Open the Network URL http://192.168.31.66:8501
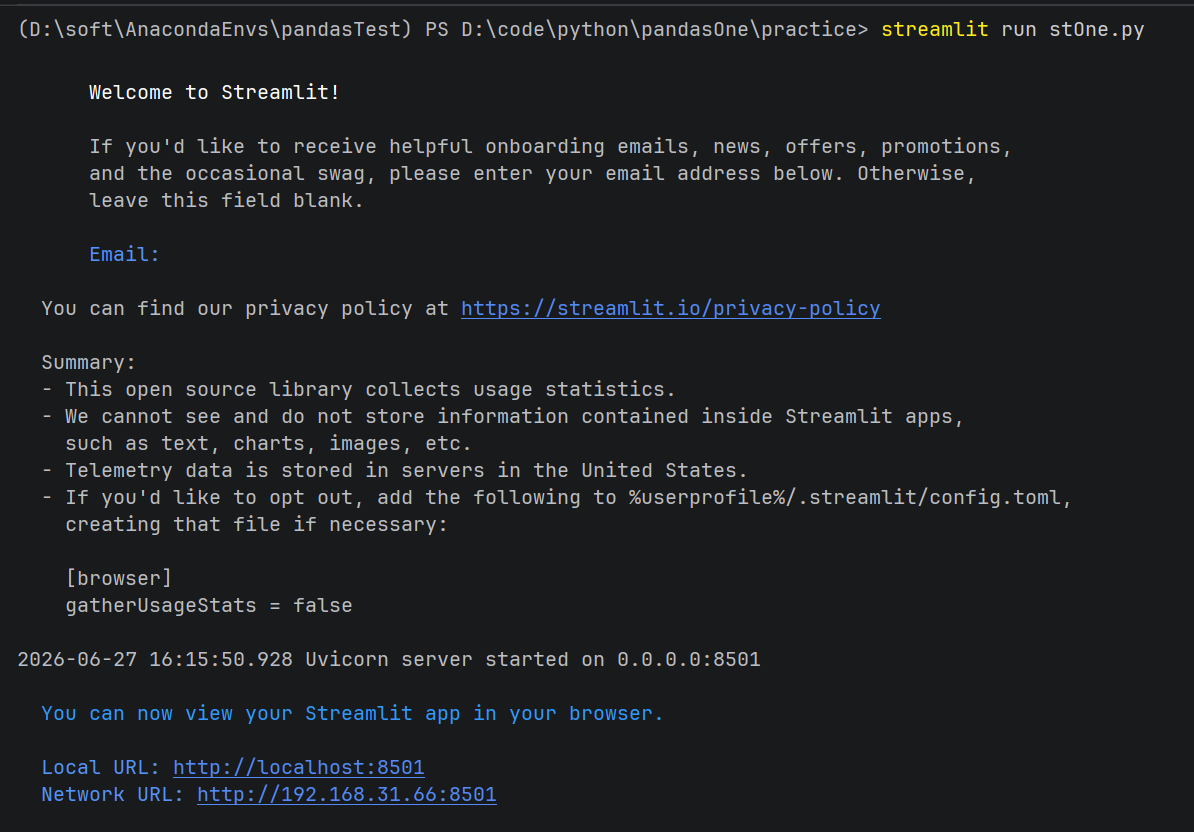This screenshot has height=832, width=1194. [x=346, y=795]
